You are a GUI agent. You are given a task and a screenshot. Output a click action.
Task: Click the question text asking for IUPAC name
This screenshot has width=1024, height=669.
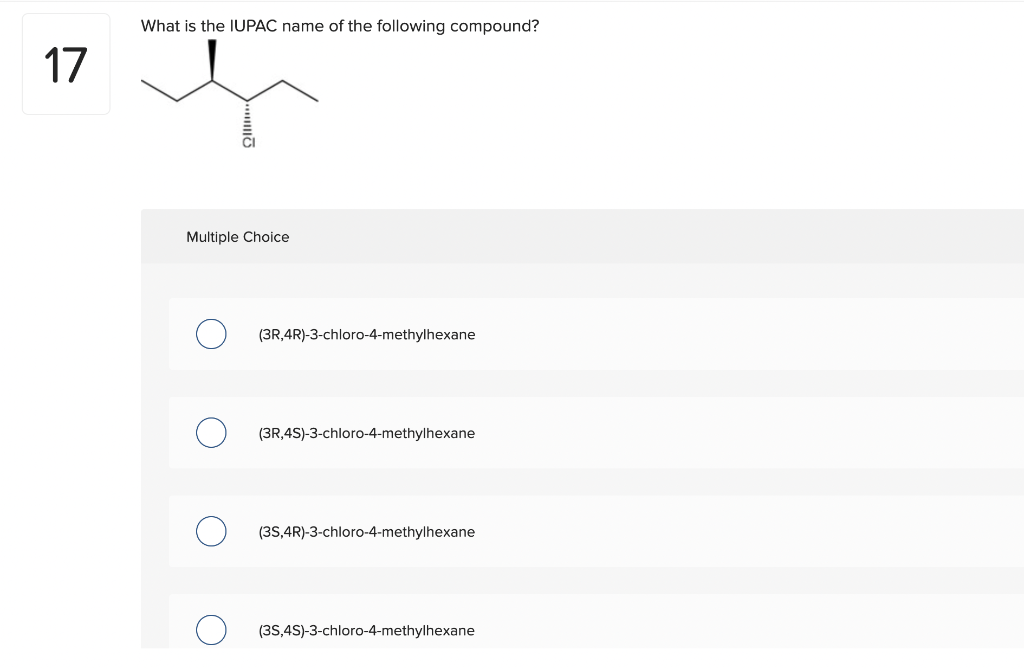coord(340,26)
